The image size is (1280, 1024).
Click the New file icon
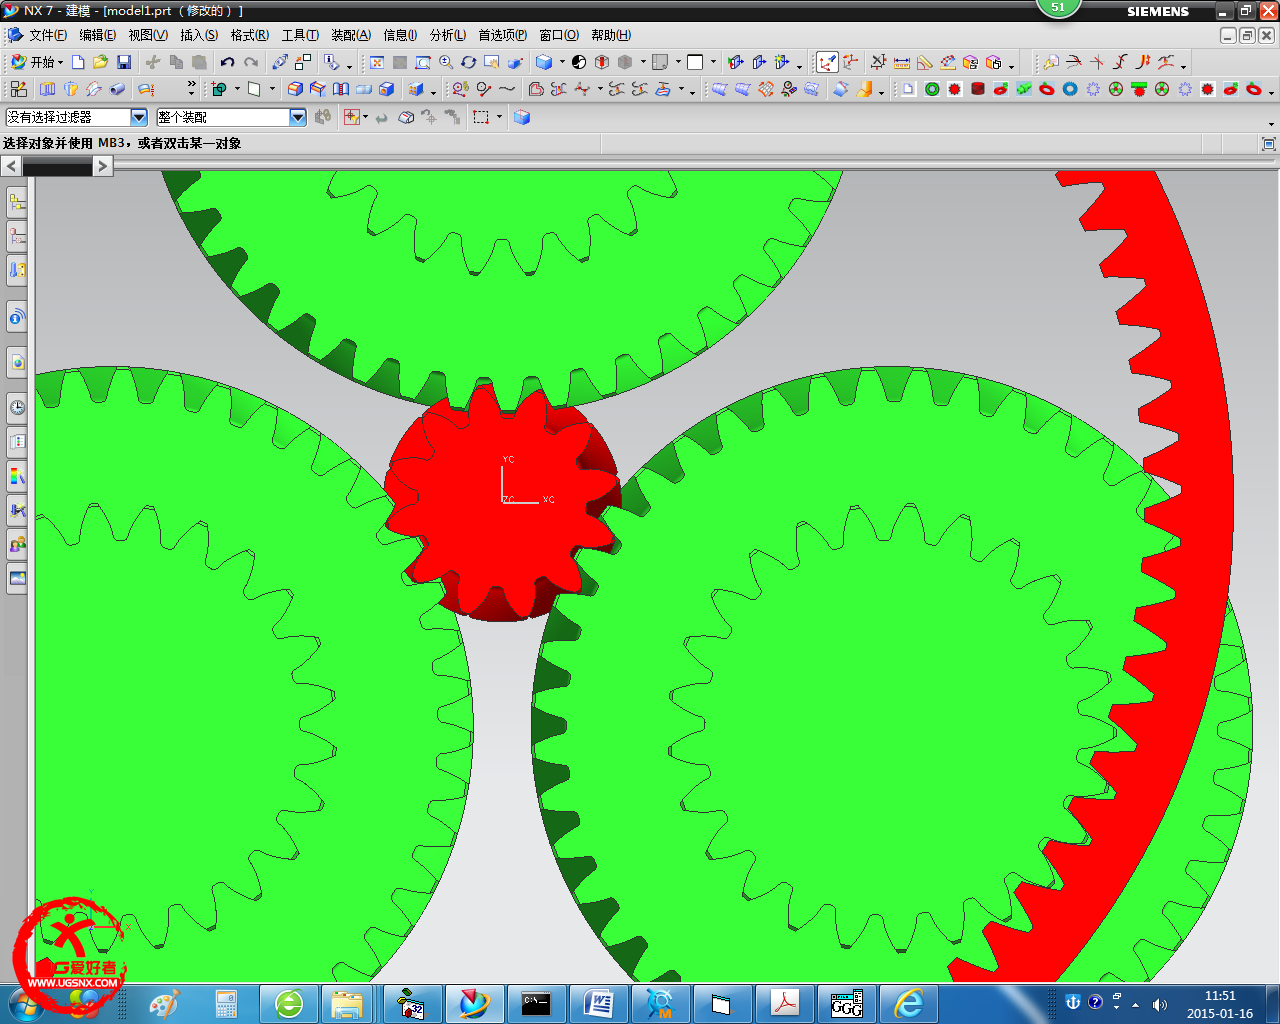[x=78, y=62]
